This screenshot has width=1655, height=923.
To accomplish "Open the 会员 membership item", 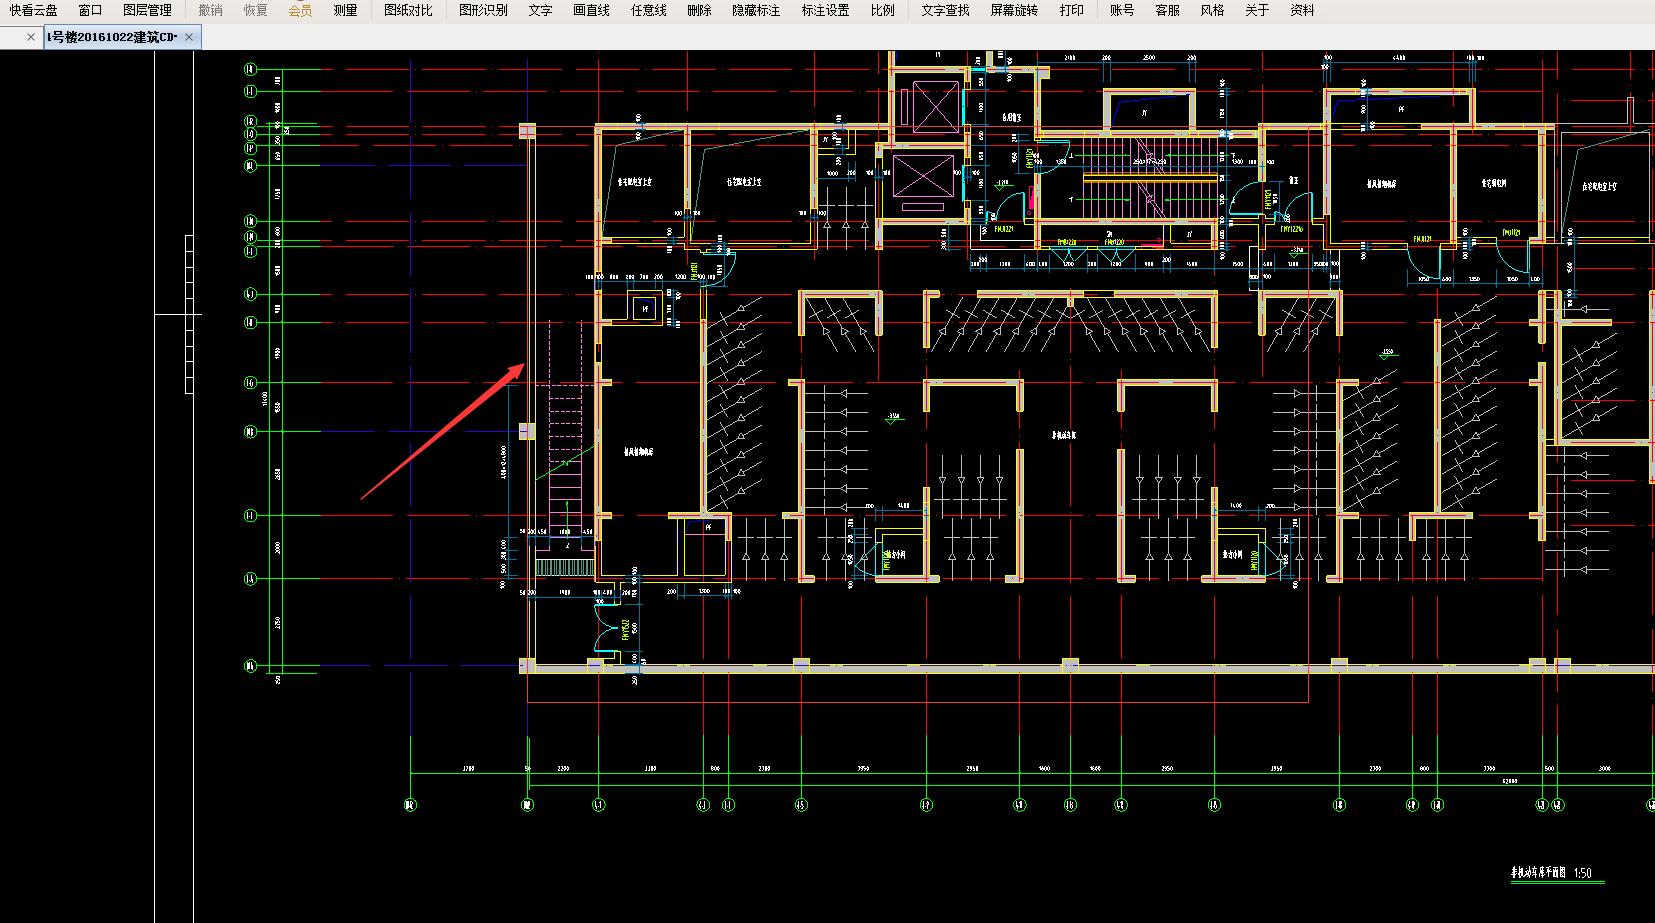I will 300,10.
